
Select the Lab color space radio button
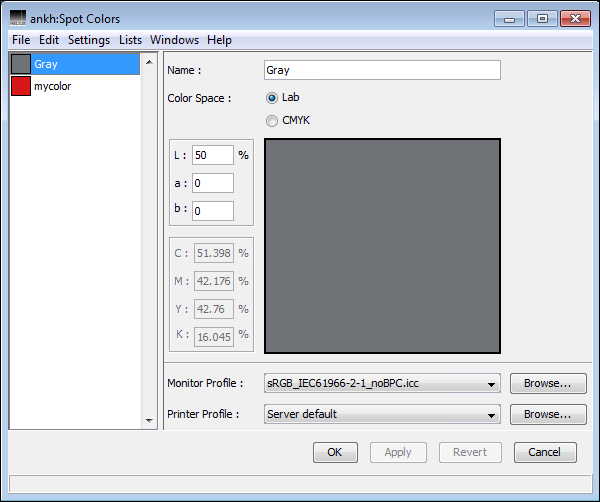point(272,98)
